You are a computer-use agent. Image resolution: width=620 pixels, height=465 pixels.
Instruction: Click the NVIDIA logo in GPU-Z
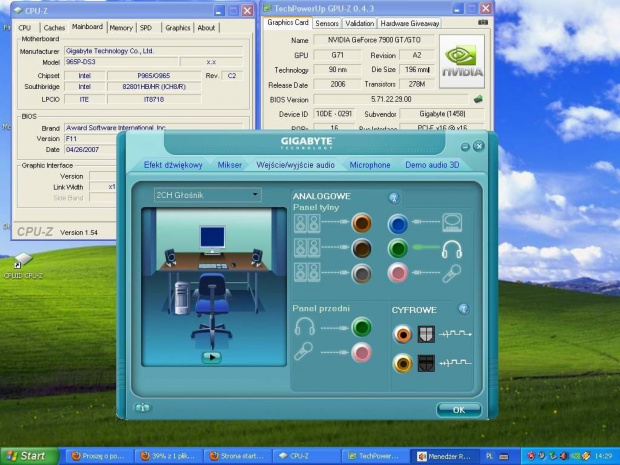(x=462, y=61)
